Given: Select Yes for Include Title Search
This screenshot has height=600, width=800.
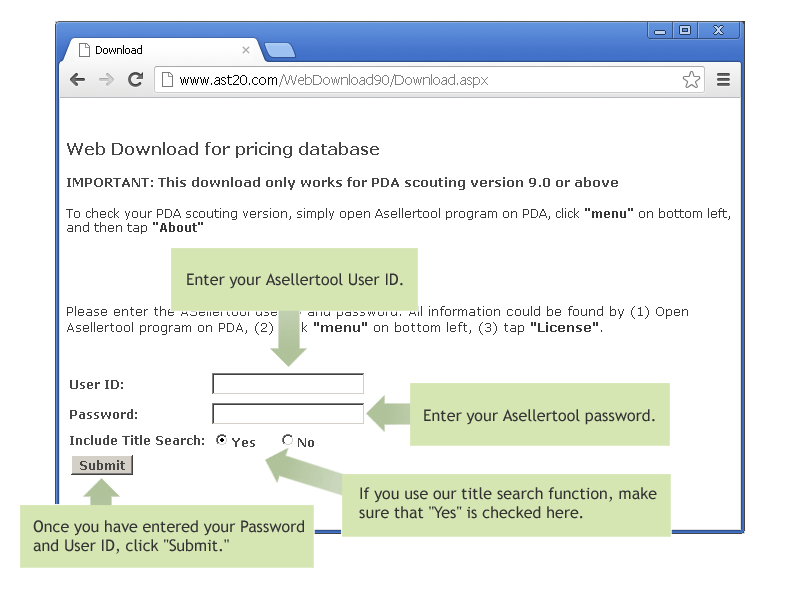Looking at the screenshot, I should (221, 440).
